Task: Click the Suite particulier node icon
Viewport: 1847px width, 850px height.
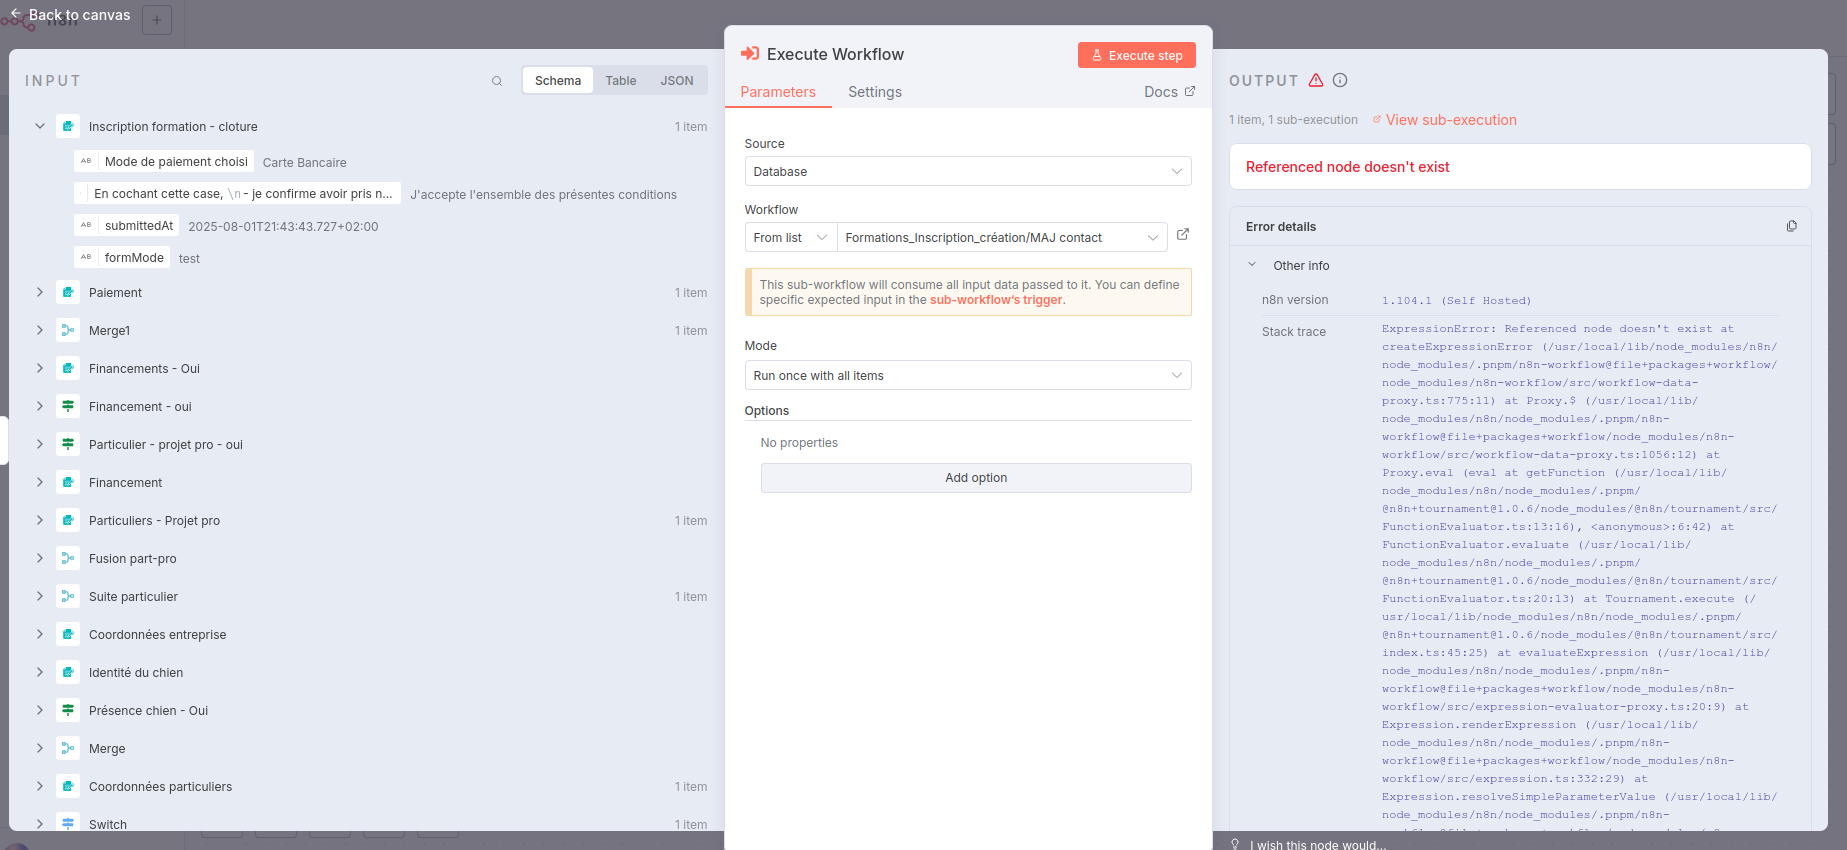Action: 68,597
